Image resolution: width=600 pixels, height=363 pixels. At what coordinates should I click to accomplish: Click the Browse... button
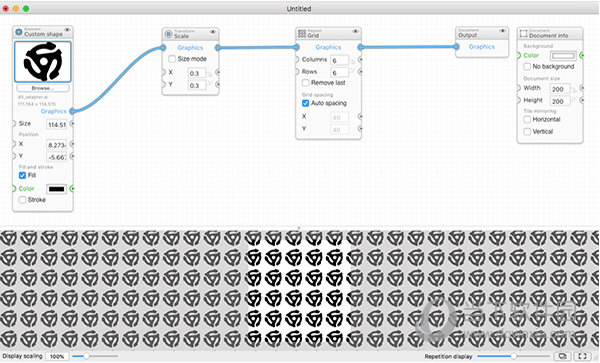pyautogui.click(x=43, y=88)
